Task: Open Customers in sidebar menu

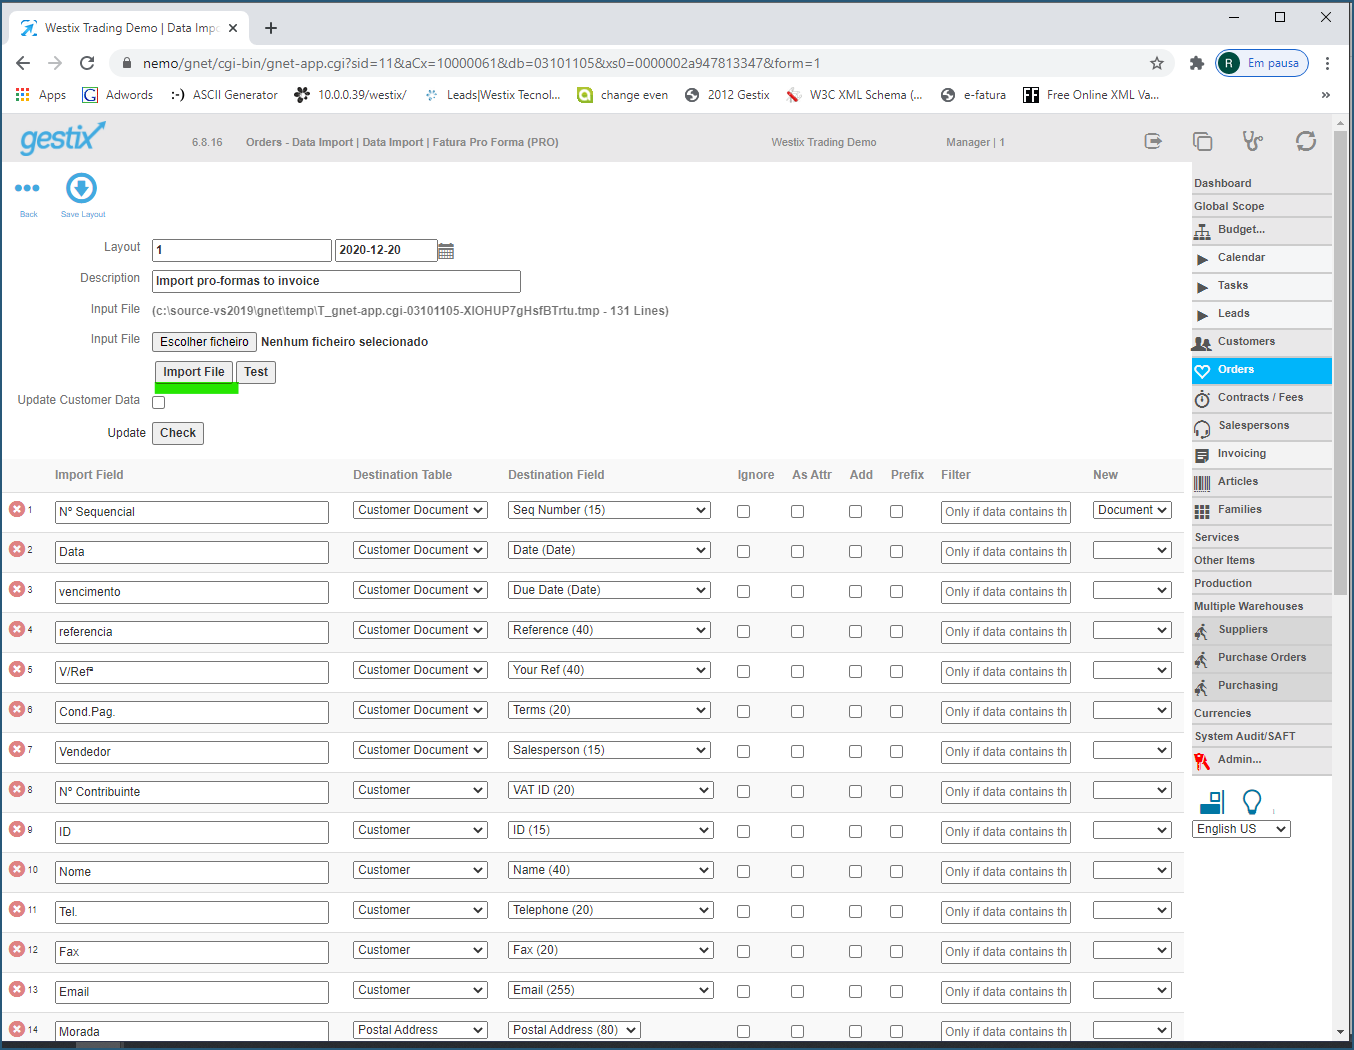Action: (x=1261, y=342)
